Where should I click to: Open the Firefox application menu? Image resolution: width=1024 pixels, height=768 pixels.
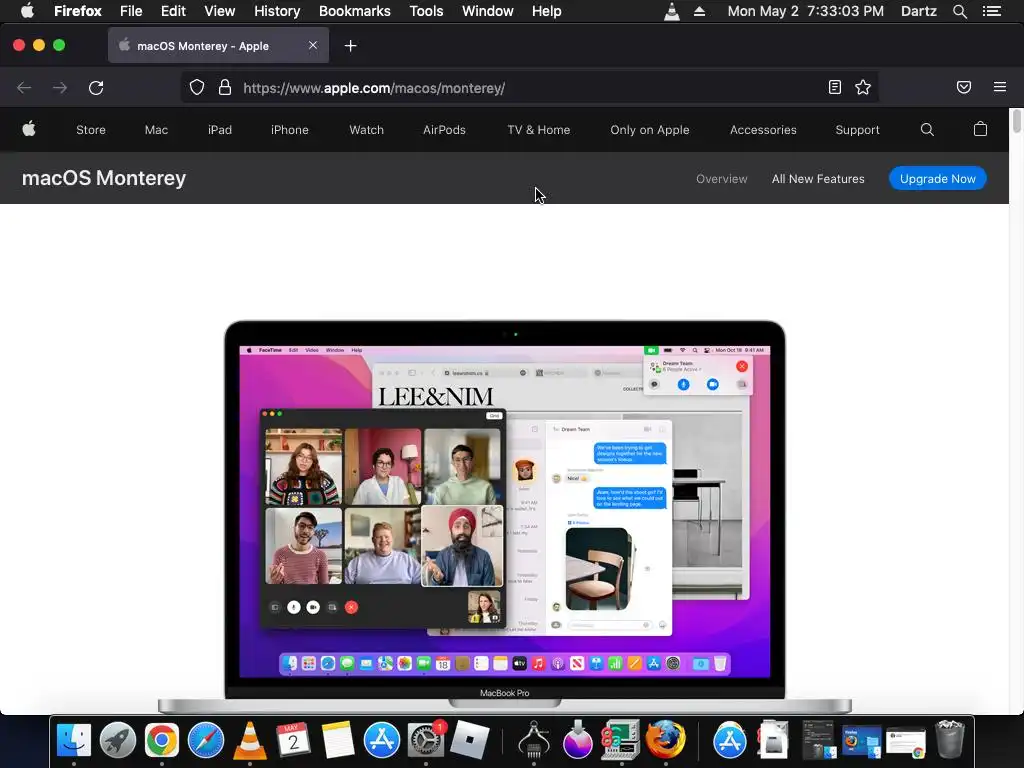click(x=78, y=11)
